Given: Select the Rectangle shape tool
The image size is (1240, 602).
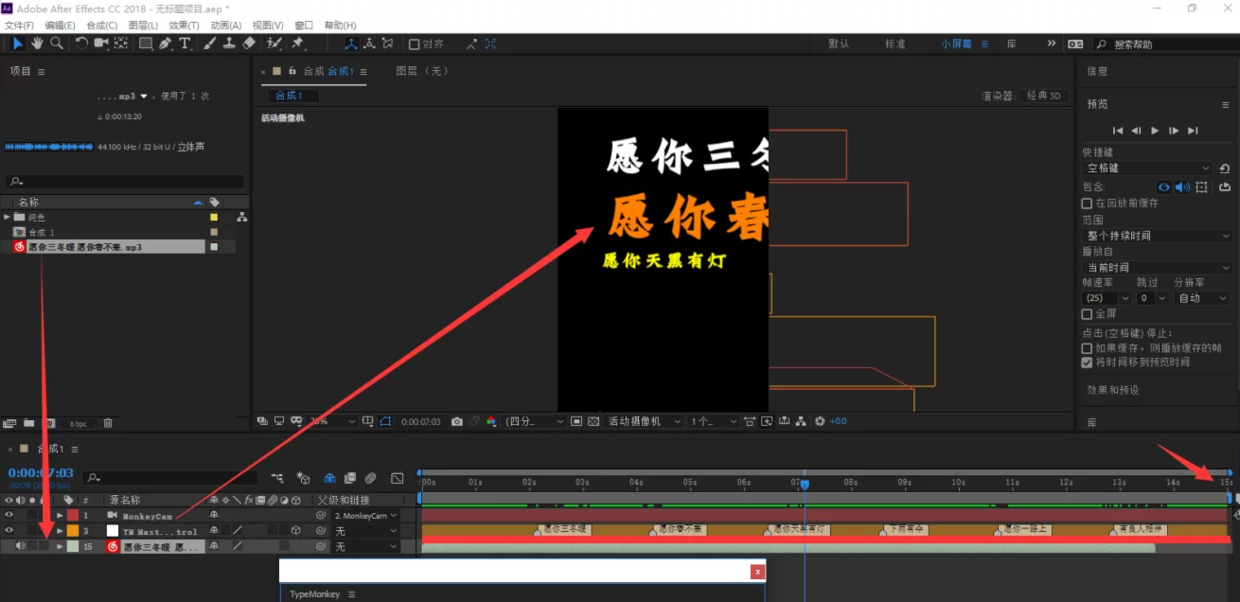Looking at the screenshot, I should tap(146, 44).
